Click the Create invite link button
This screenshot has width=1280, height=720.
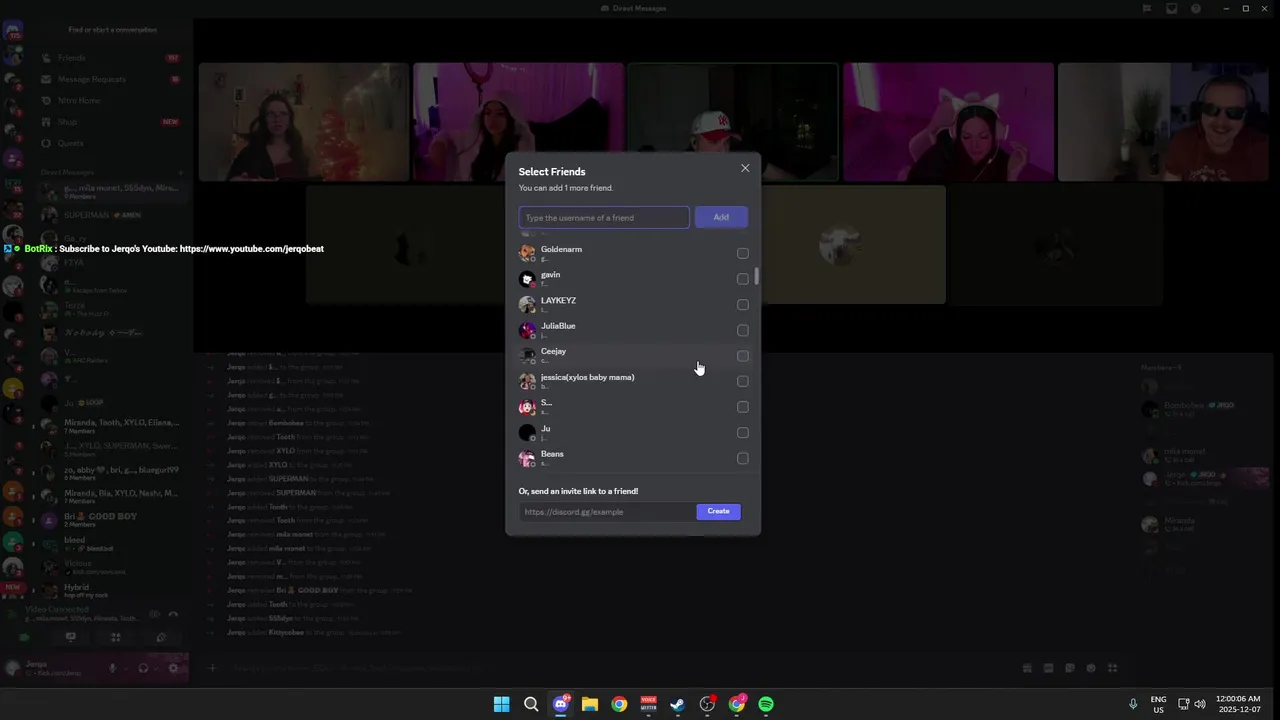pos(718,511)
